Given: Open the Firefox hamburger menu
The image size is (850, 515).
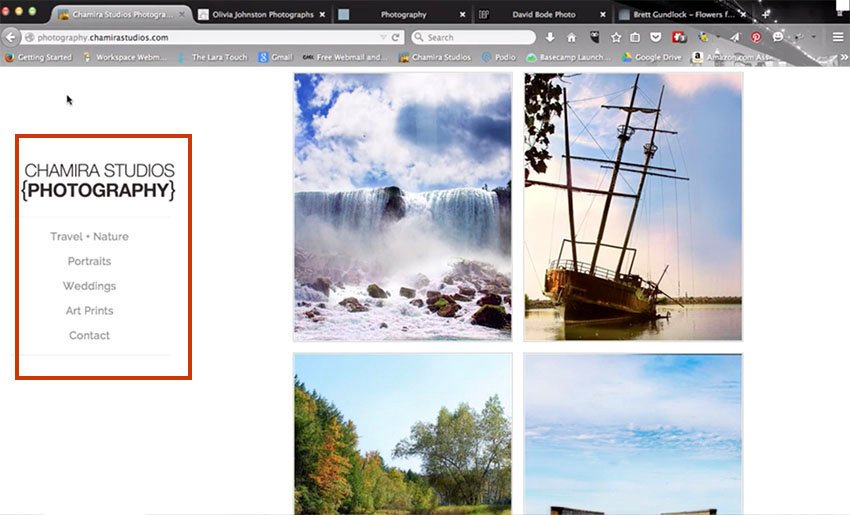Looking at the screenshot, I should click(x=838, y=37).
